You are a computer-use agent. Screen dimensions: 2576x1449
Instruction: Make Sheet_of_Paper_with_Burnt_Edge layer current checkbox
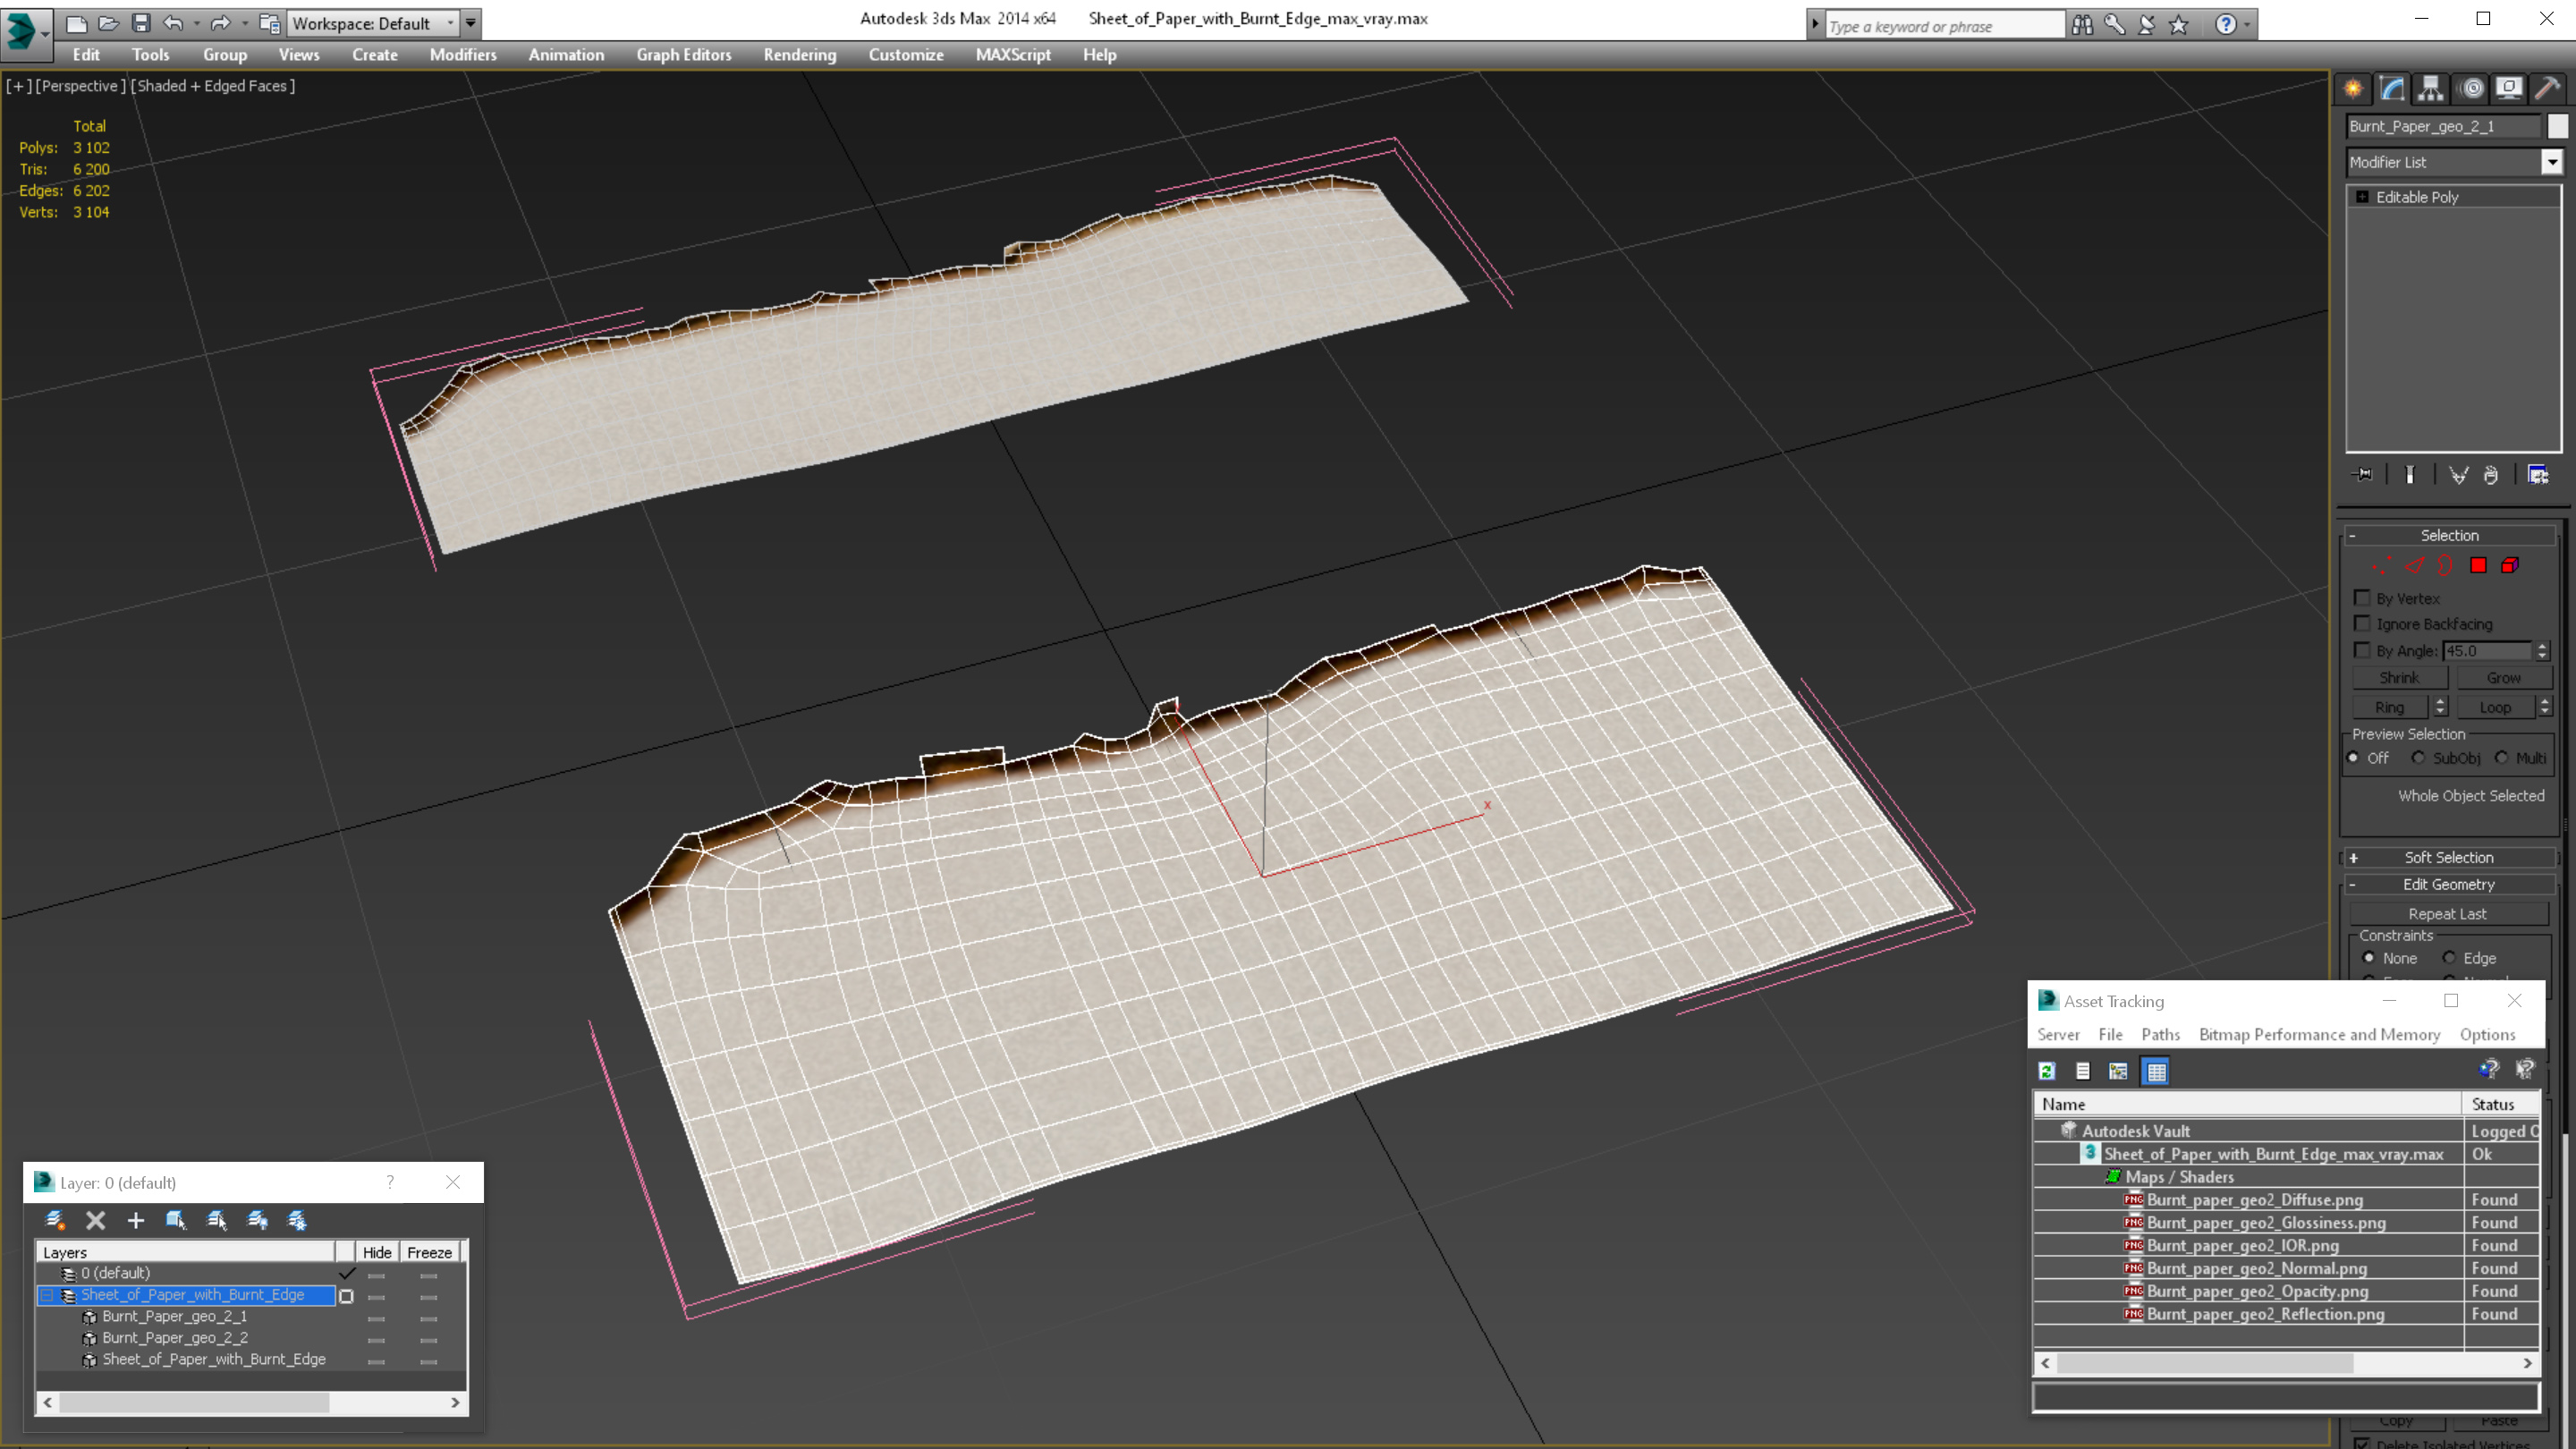tap(346, 1296)
